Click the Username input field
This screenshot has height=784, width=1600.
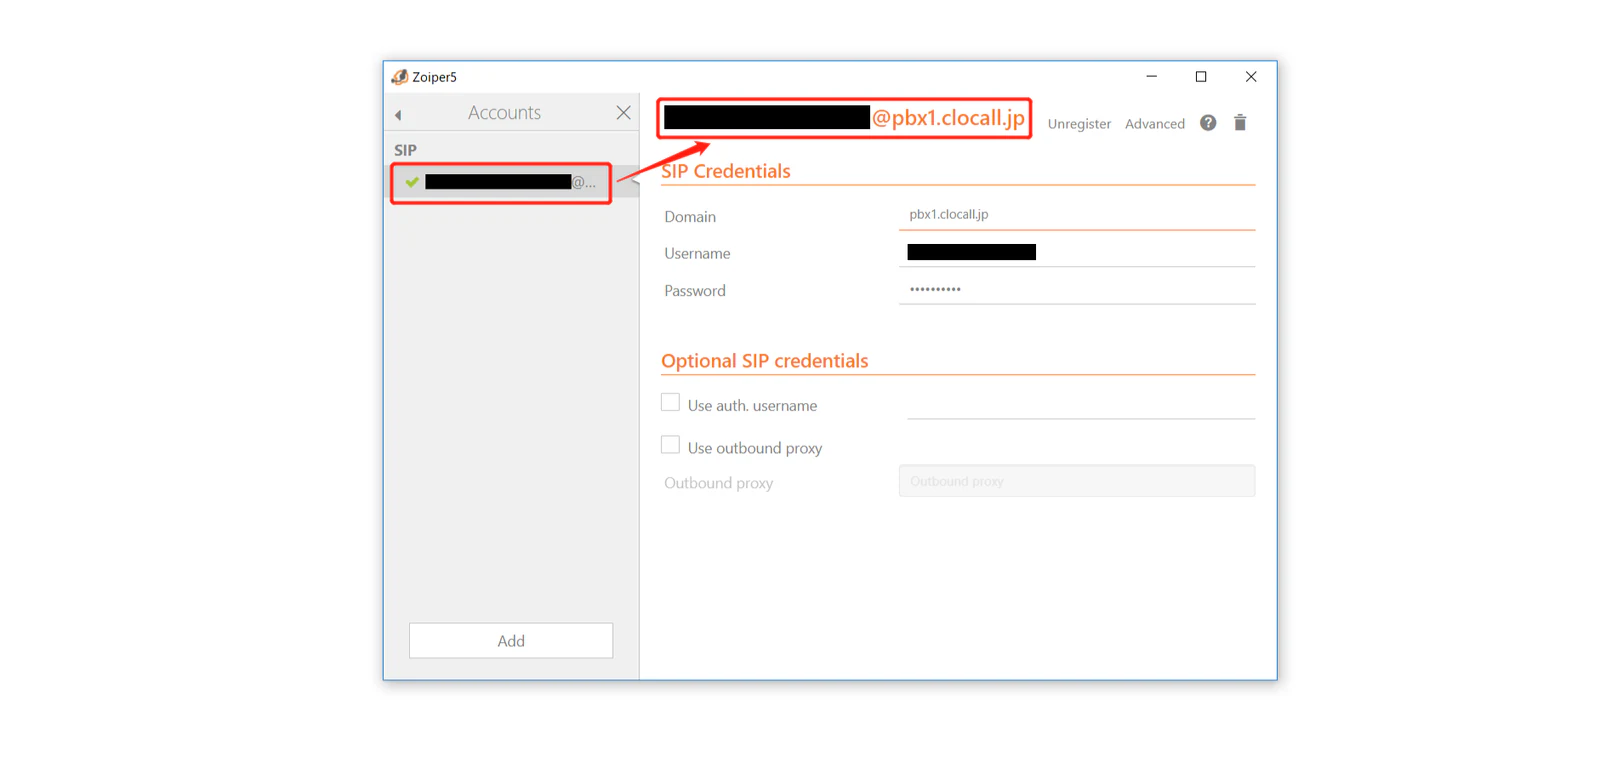(x=1077, y=252)
